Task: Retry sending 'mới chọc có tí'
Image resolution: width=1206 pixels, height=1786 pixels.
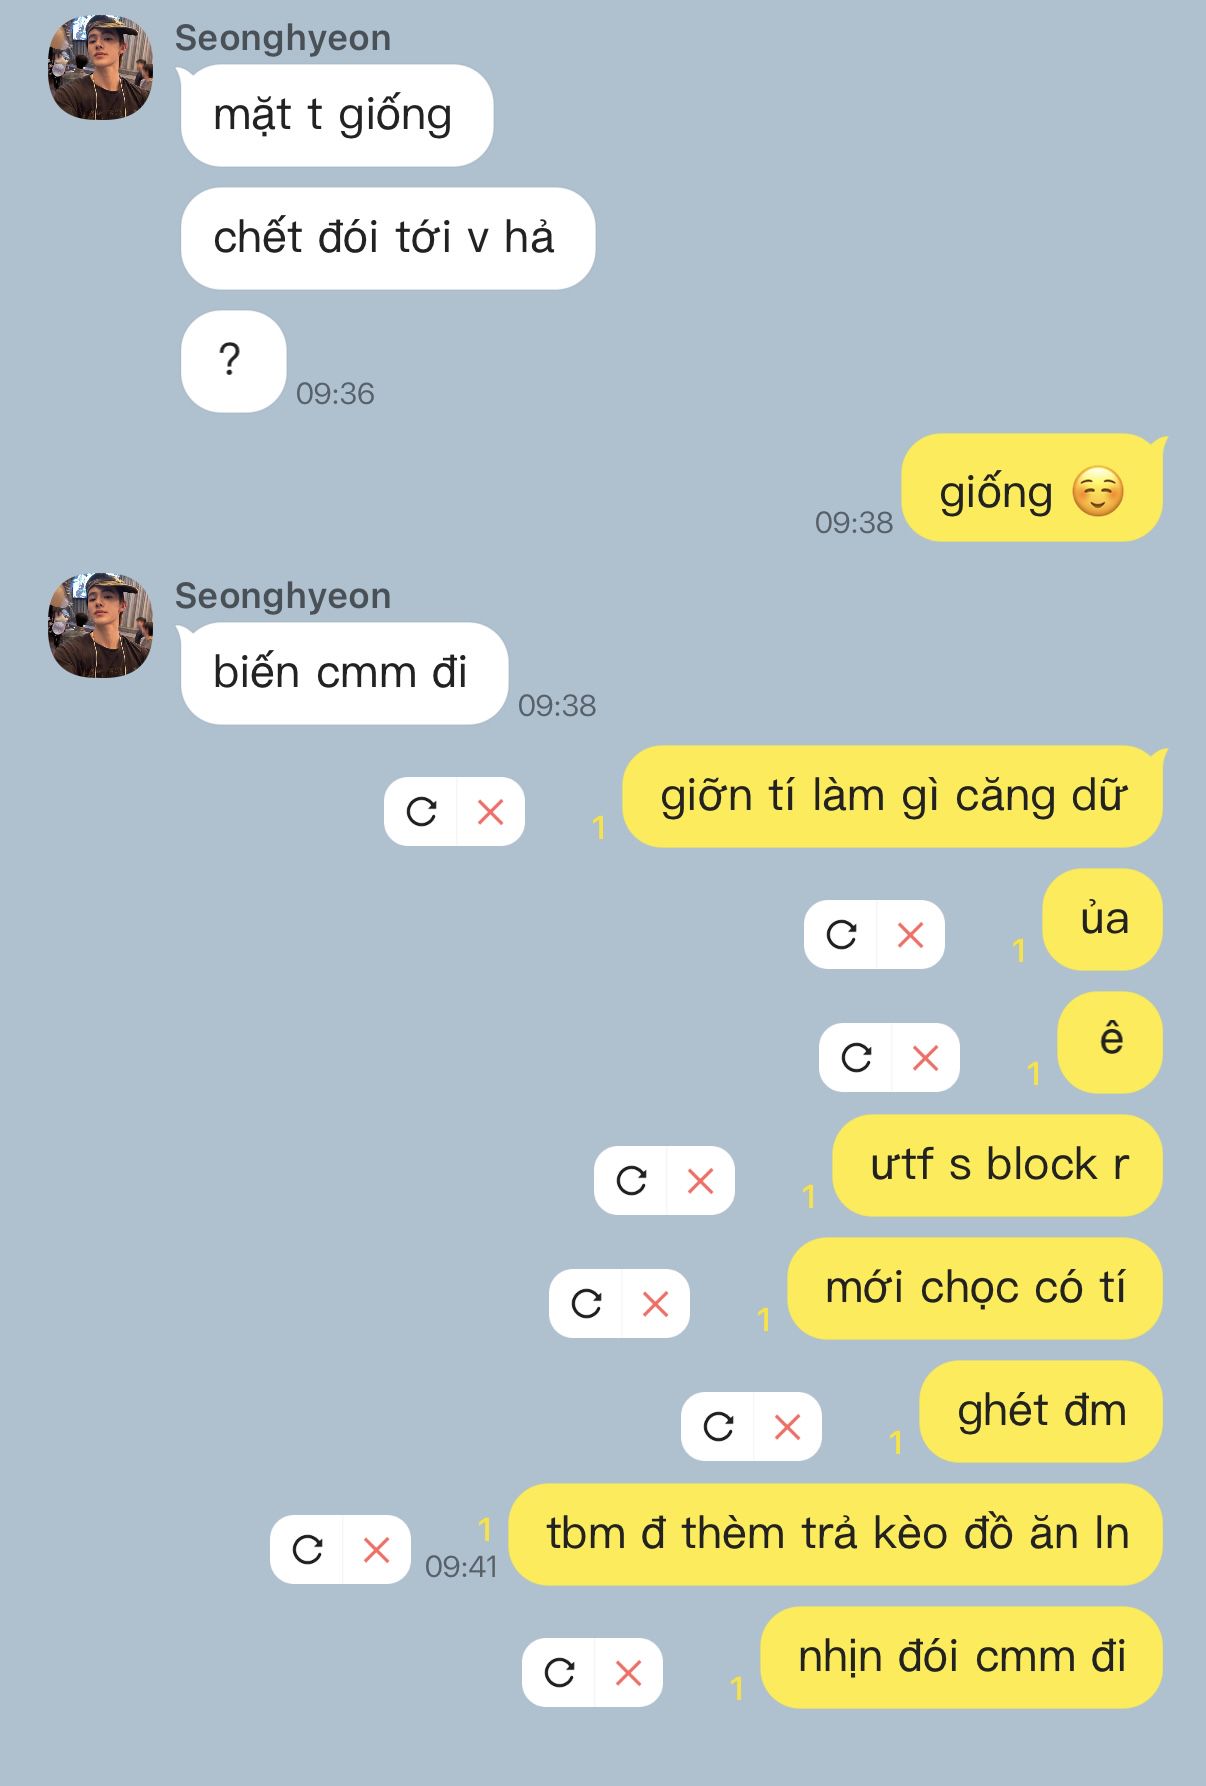Action: coord(586,1303)
